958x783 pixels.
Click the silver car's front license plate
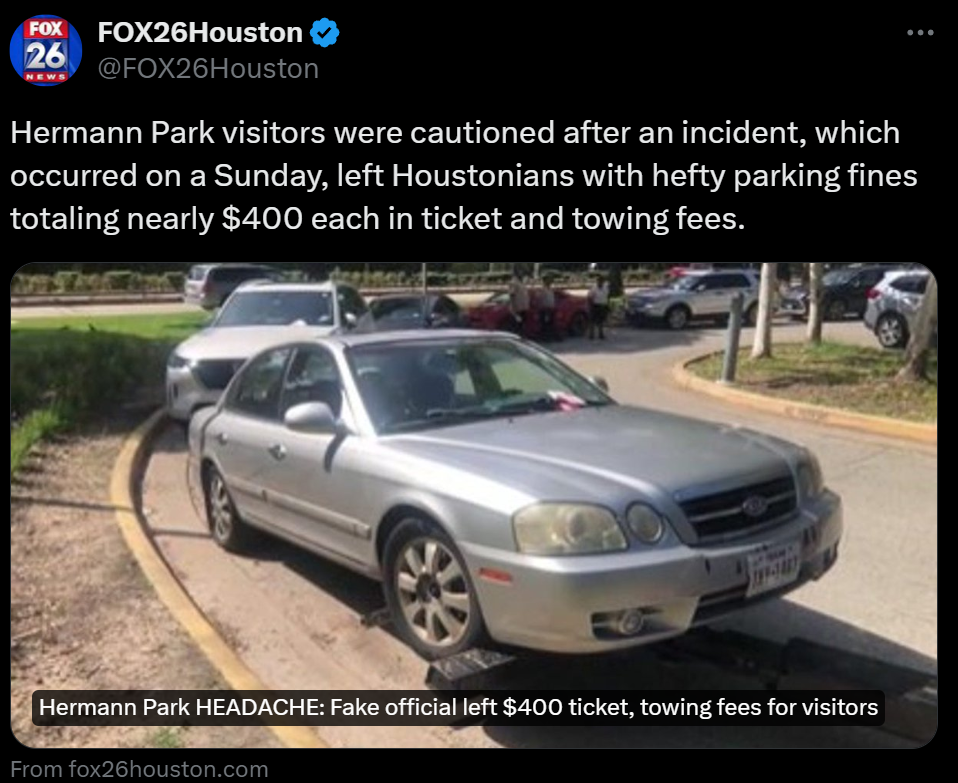(x=773, y=569)
